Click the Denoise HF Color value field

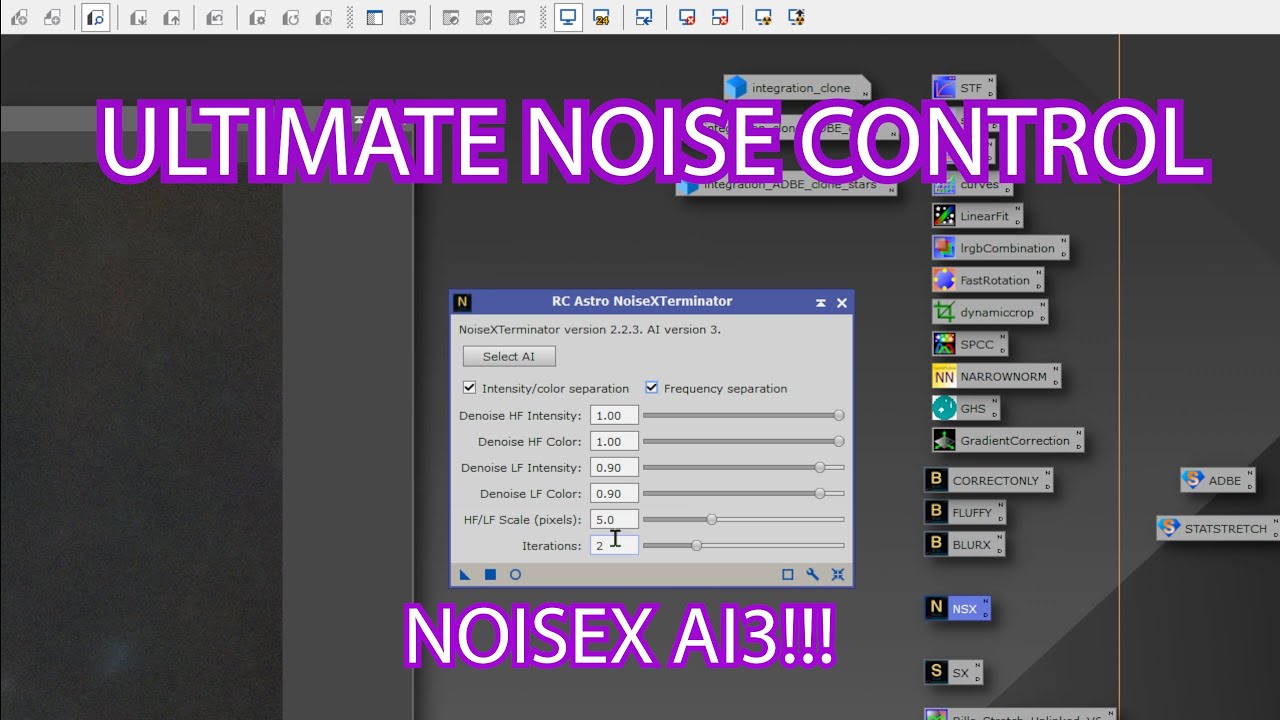[614, 441]
